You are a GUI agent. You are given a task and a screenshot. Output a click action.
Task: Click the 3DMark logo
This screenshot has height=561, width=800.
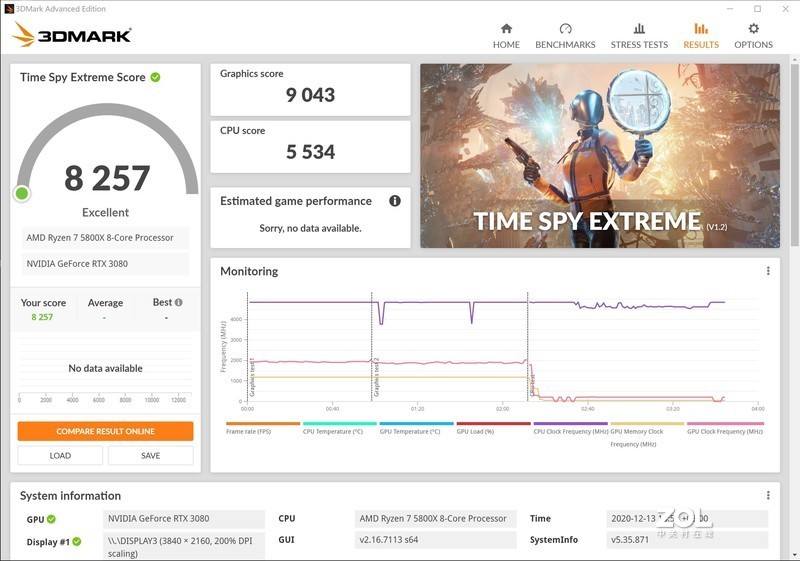tap(72, 35)
